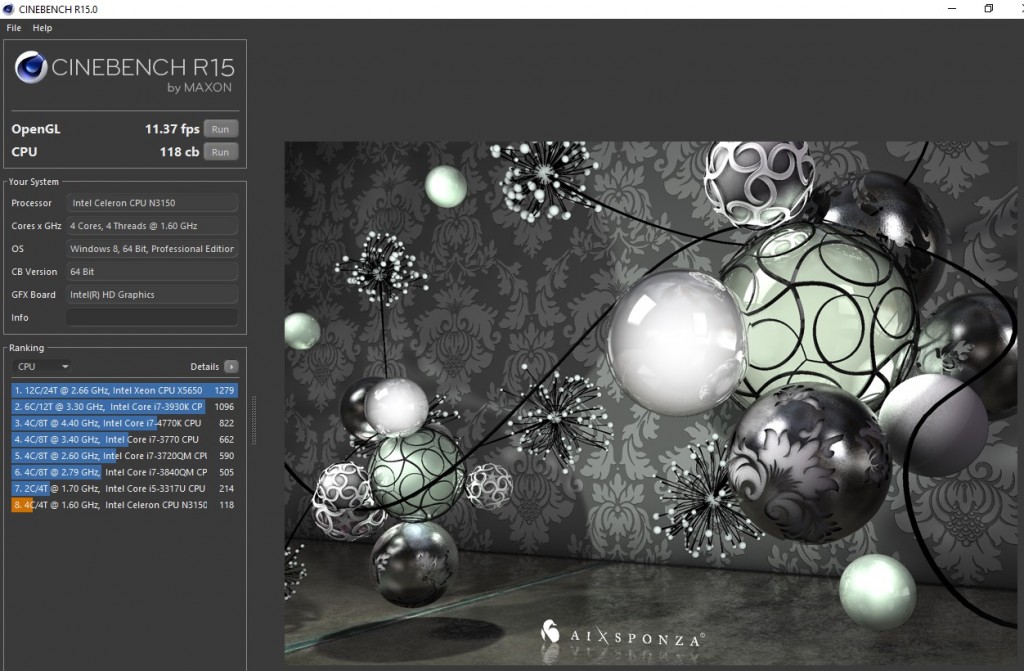This screenshot has height=671, width=1024.
Task: Click the OS field showing Windows 8
Action: (151, 248)
